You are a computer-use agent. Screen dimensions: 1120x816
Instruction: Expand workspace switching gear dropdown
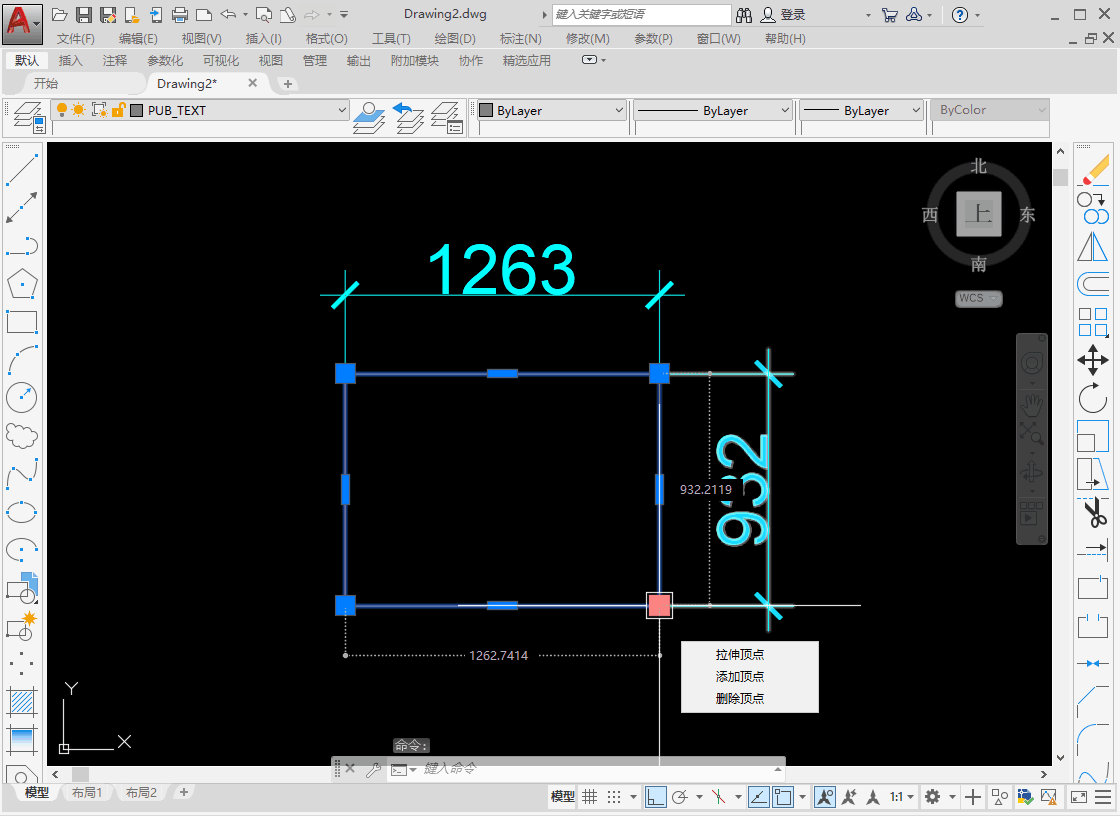pos(952,797)
